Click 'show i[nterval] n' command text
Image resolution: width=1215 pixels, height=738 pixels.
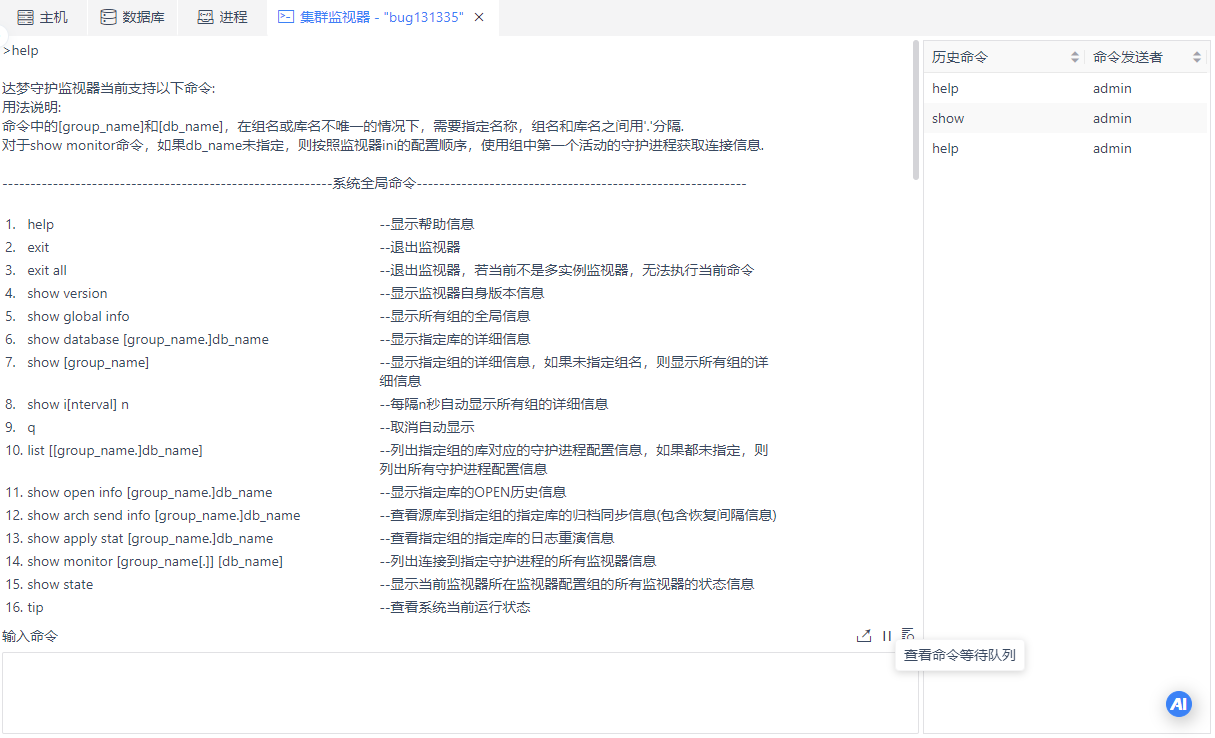[78, 404]
